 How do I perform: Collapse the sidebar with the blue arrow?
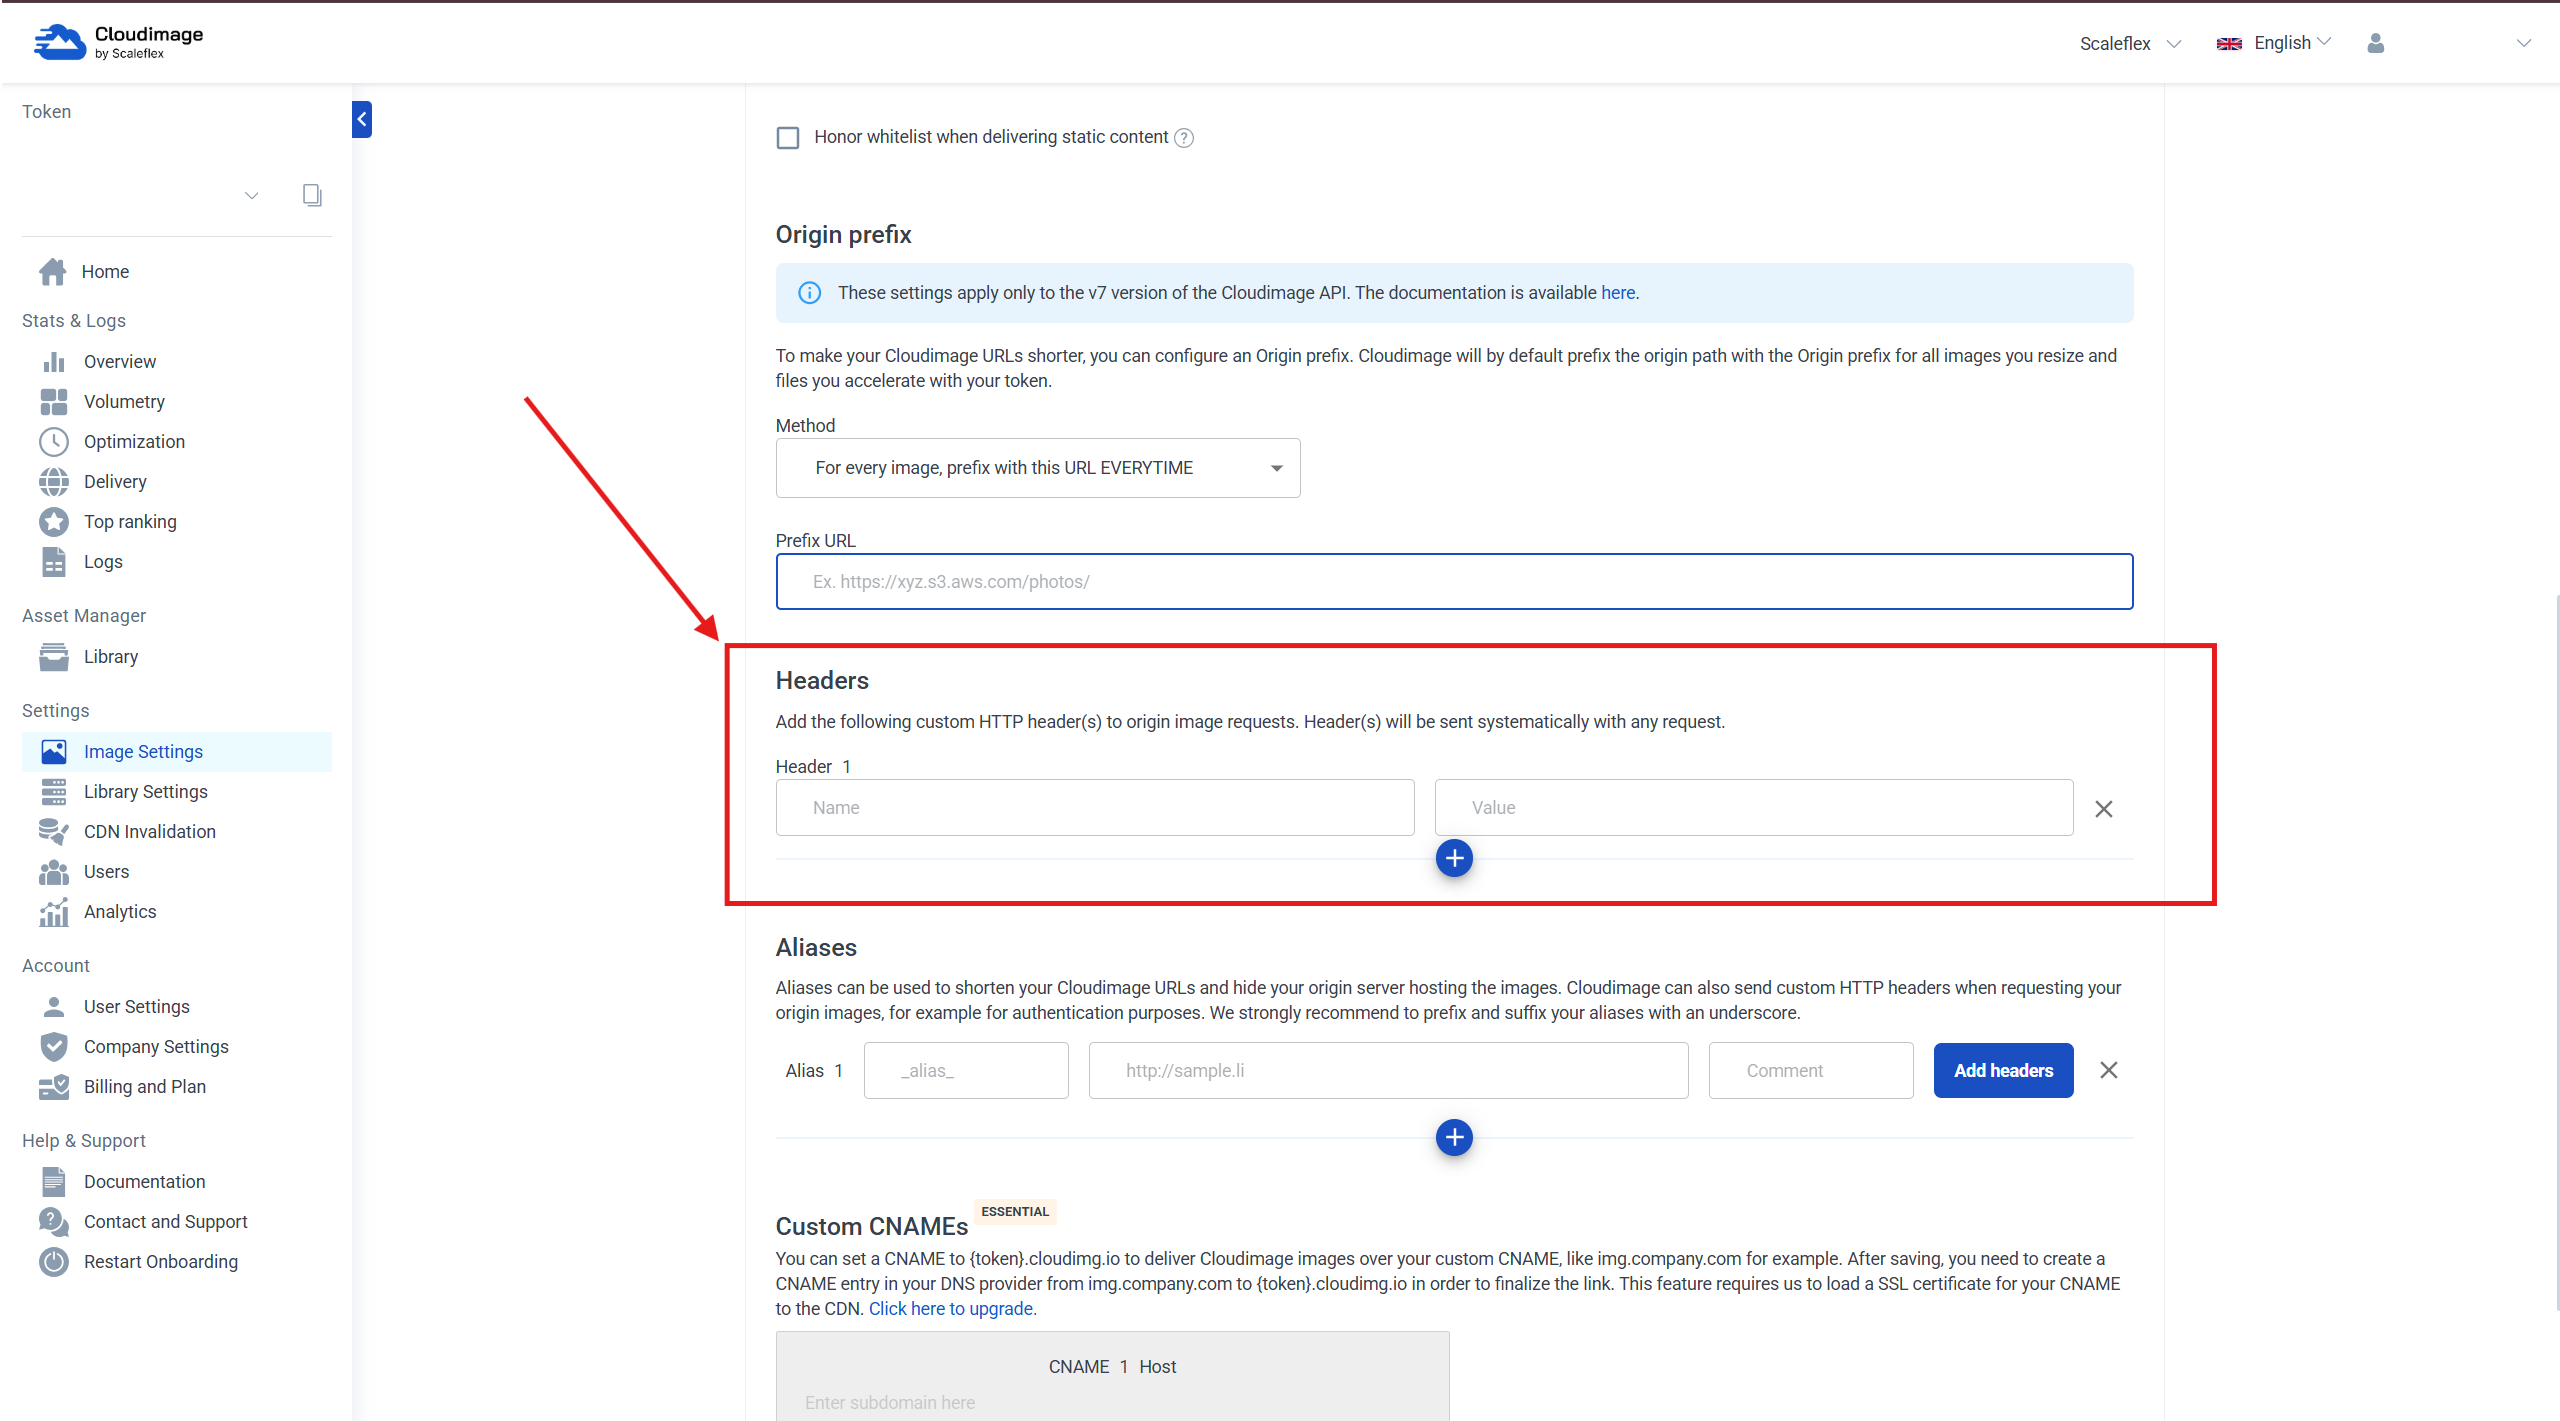(362, 119)
